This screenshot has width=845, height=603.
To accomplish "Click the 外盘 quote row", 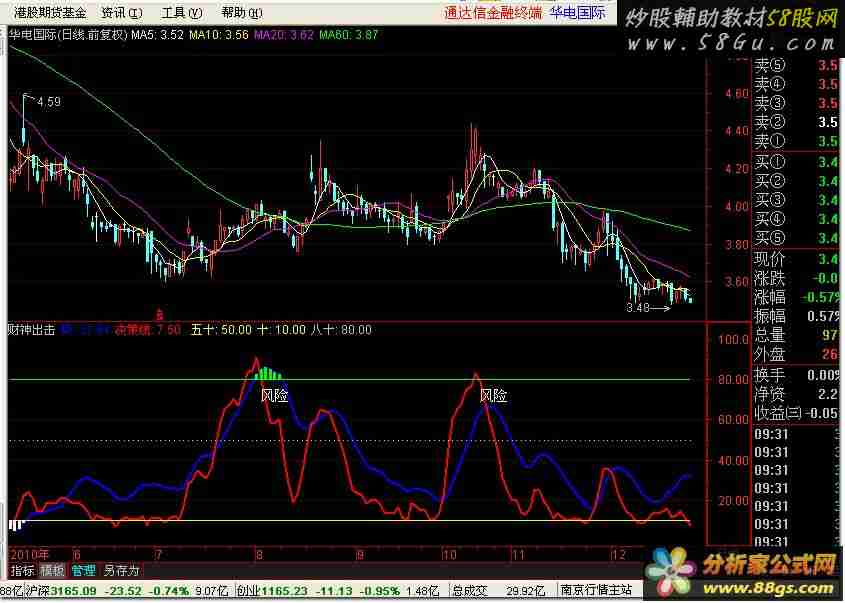I will coord(796,354).
